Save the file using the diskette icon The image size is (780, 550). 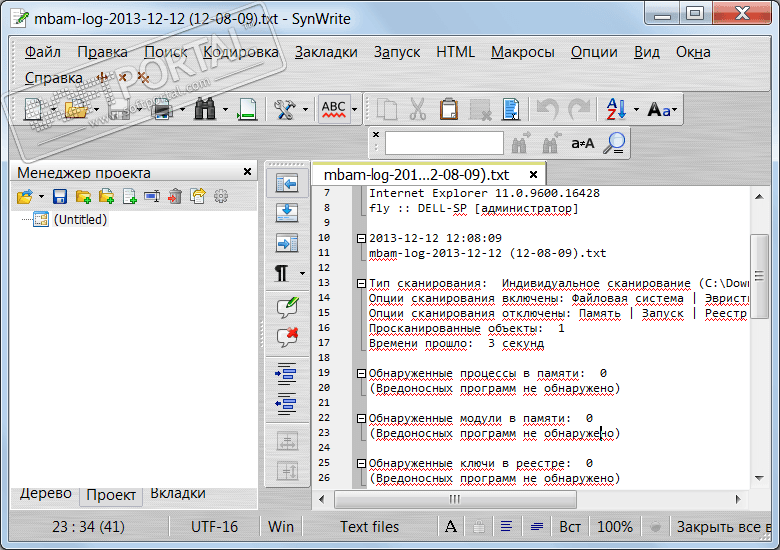click(119, 109)
